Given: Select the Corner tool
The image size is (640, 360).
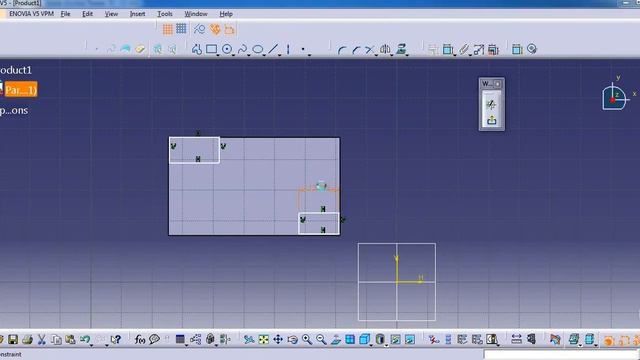Looking at the screenshot, I should pyautogui.click(x=342, y=50).
